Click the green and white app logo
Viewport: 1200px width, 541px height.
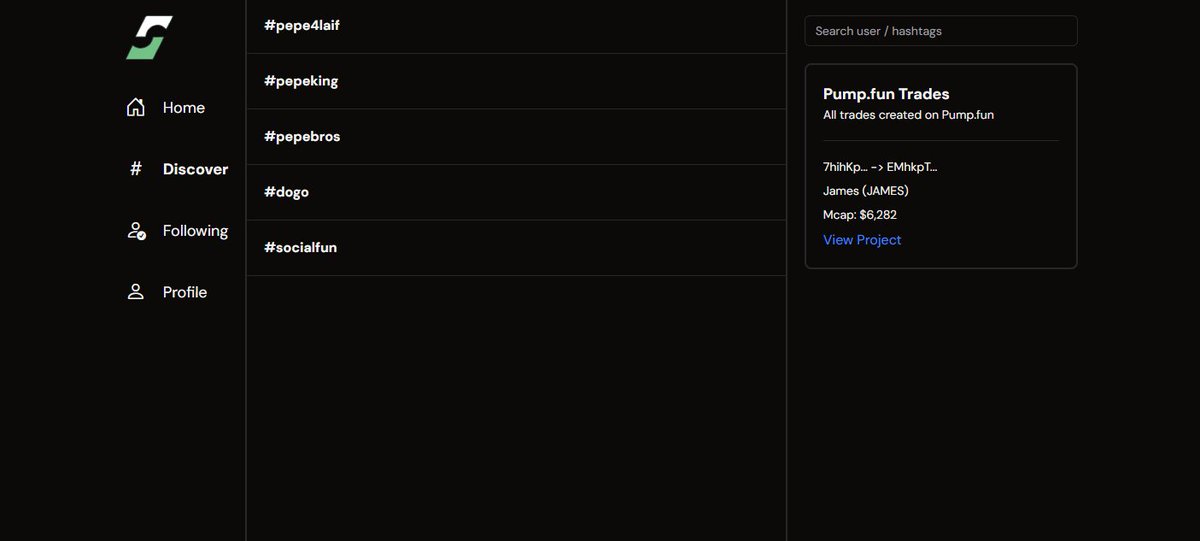pos(149,37)
